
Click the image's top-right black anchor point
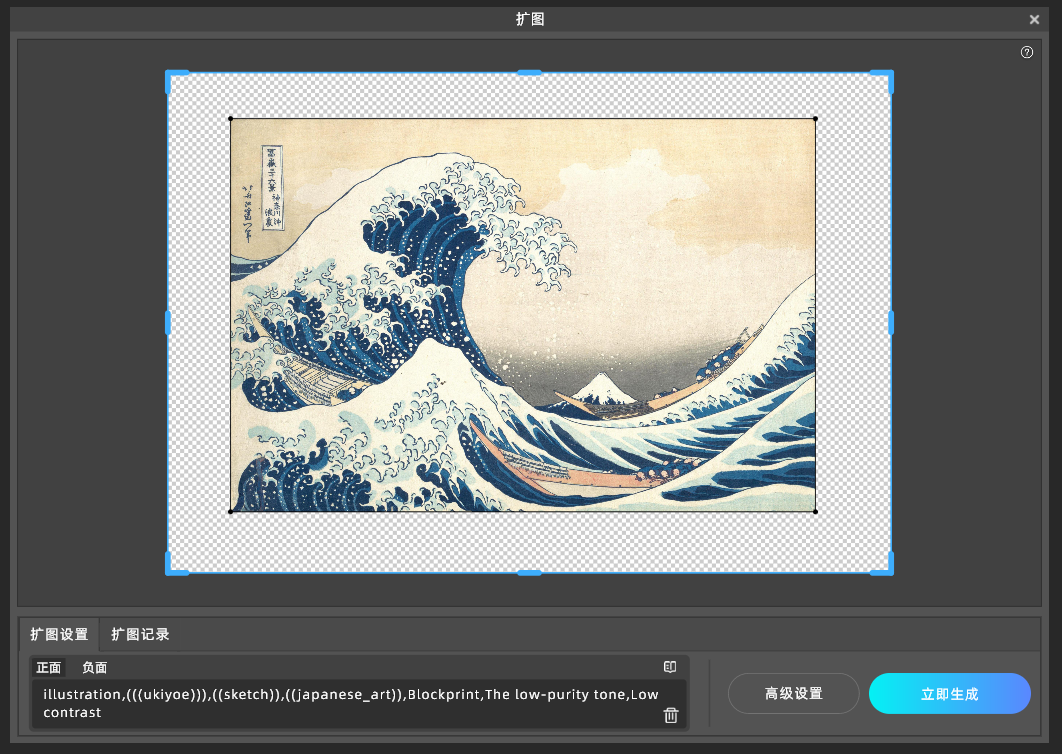point(815,119)
